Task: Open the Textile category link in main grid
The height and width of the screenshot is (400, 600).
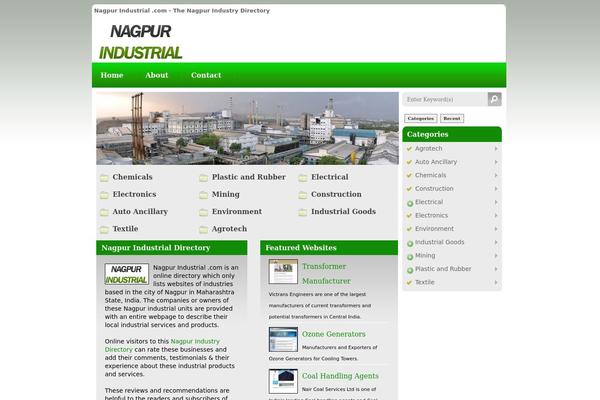Action: point(125,229)
